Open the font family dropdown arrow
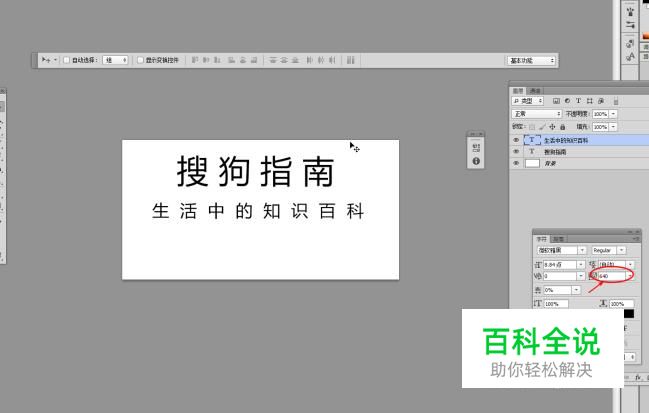Screen dimensions: 649x413 582,250
